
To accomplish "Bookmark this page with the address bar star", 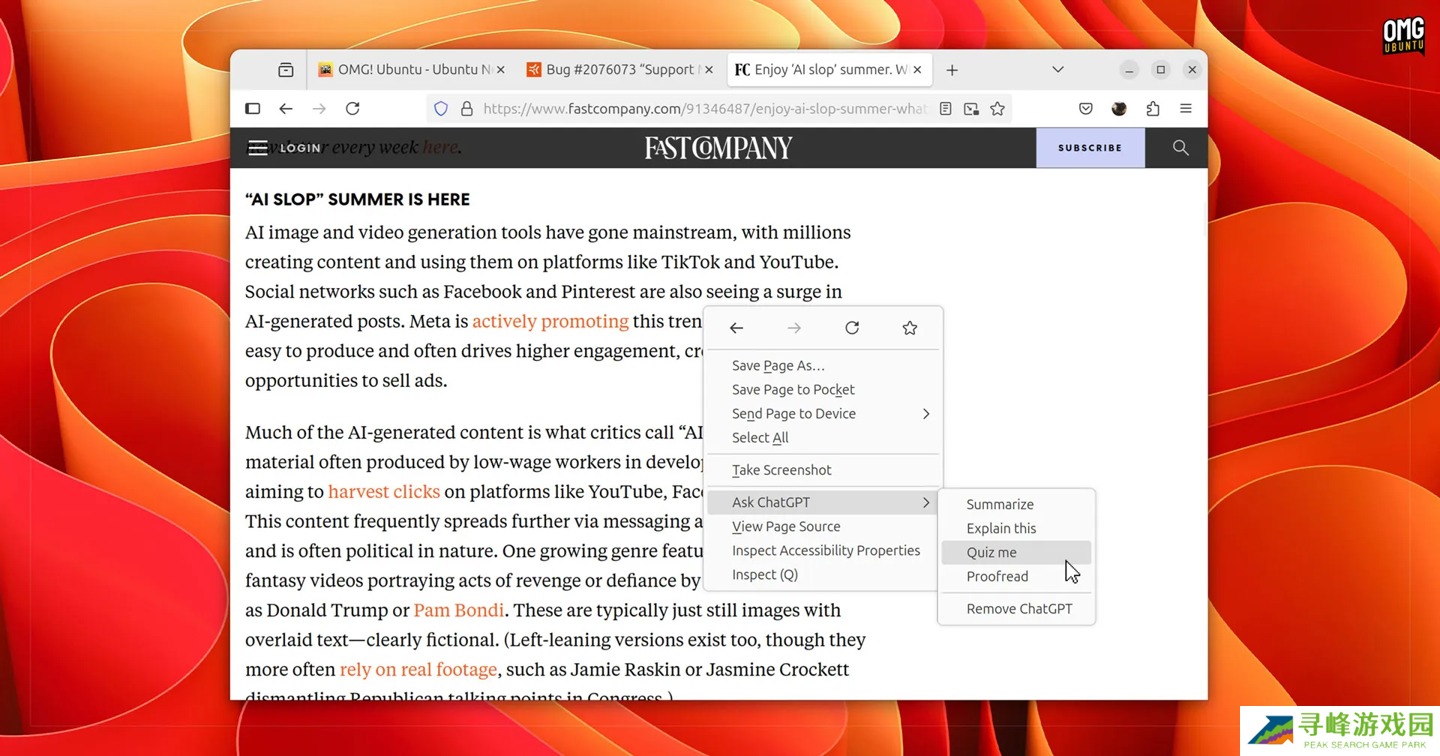I will pyautogui.click(x=997, y=109).
